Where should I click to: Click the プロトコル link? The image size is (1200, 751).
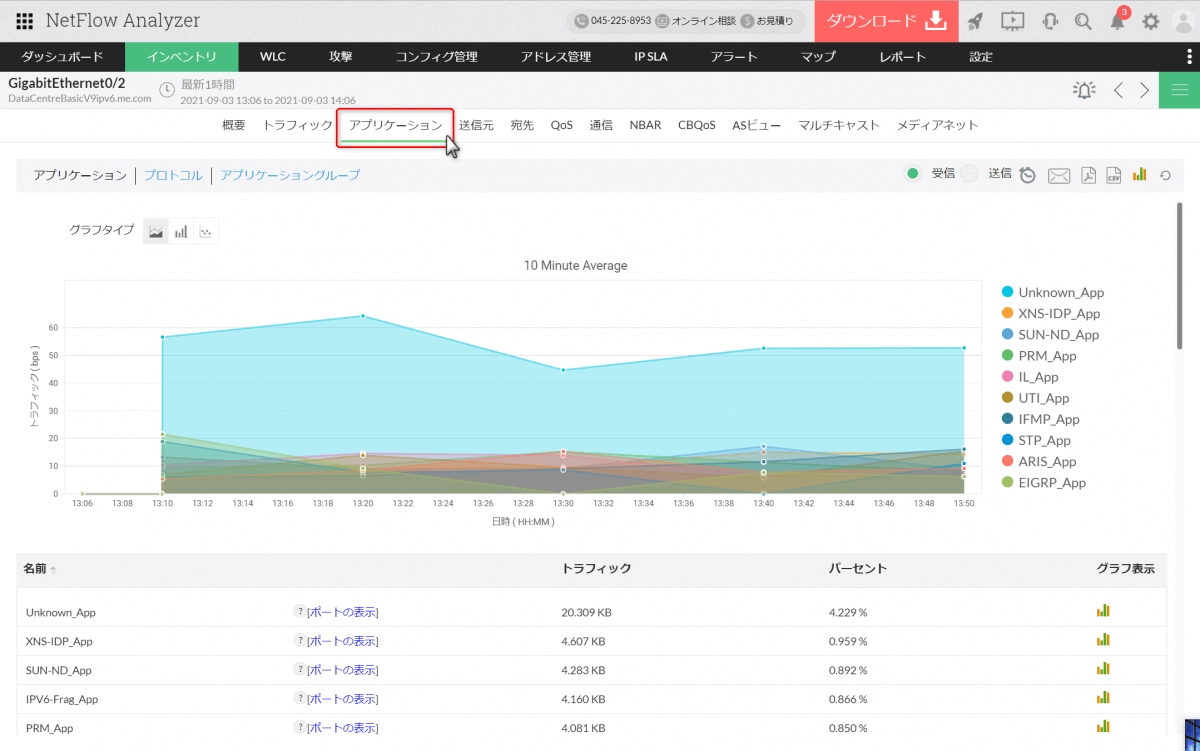coord(173,175)
